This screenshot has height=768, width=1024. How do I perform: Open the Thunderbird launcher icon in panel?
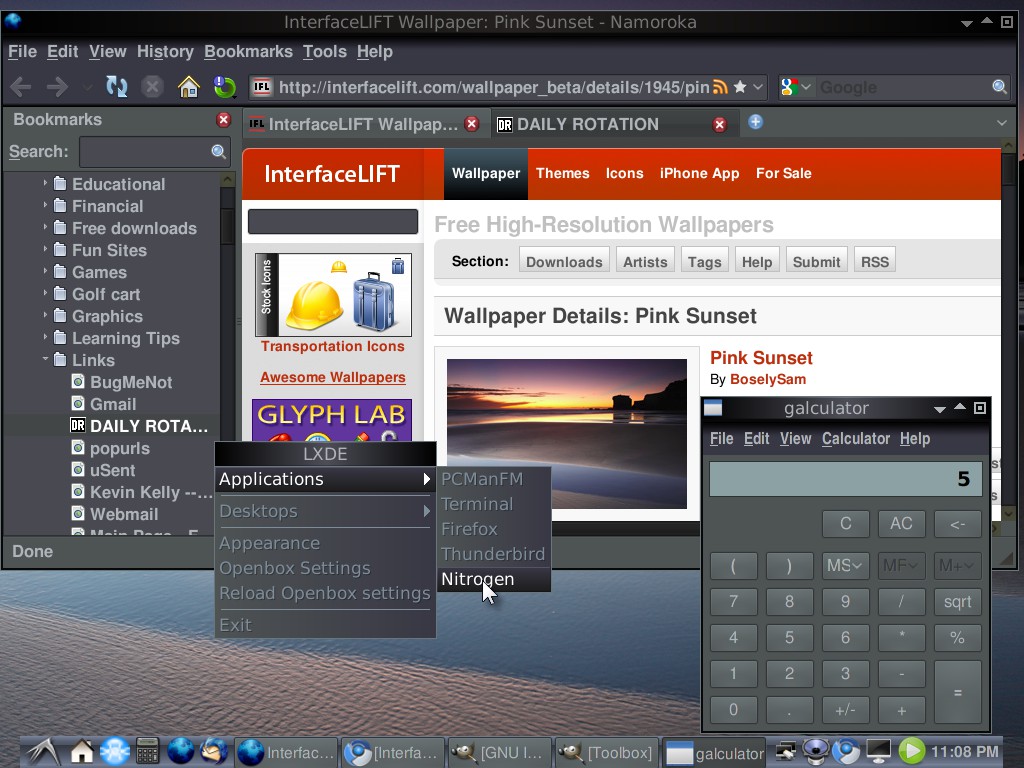tap(214, 751)
